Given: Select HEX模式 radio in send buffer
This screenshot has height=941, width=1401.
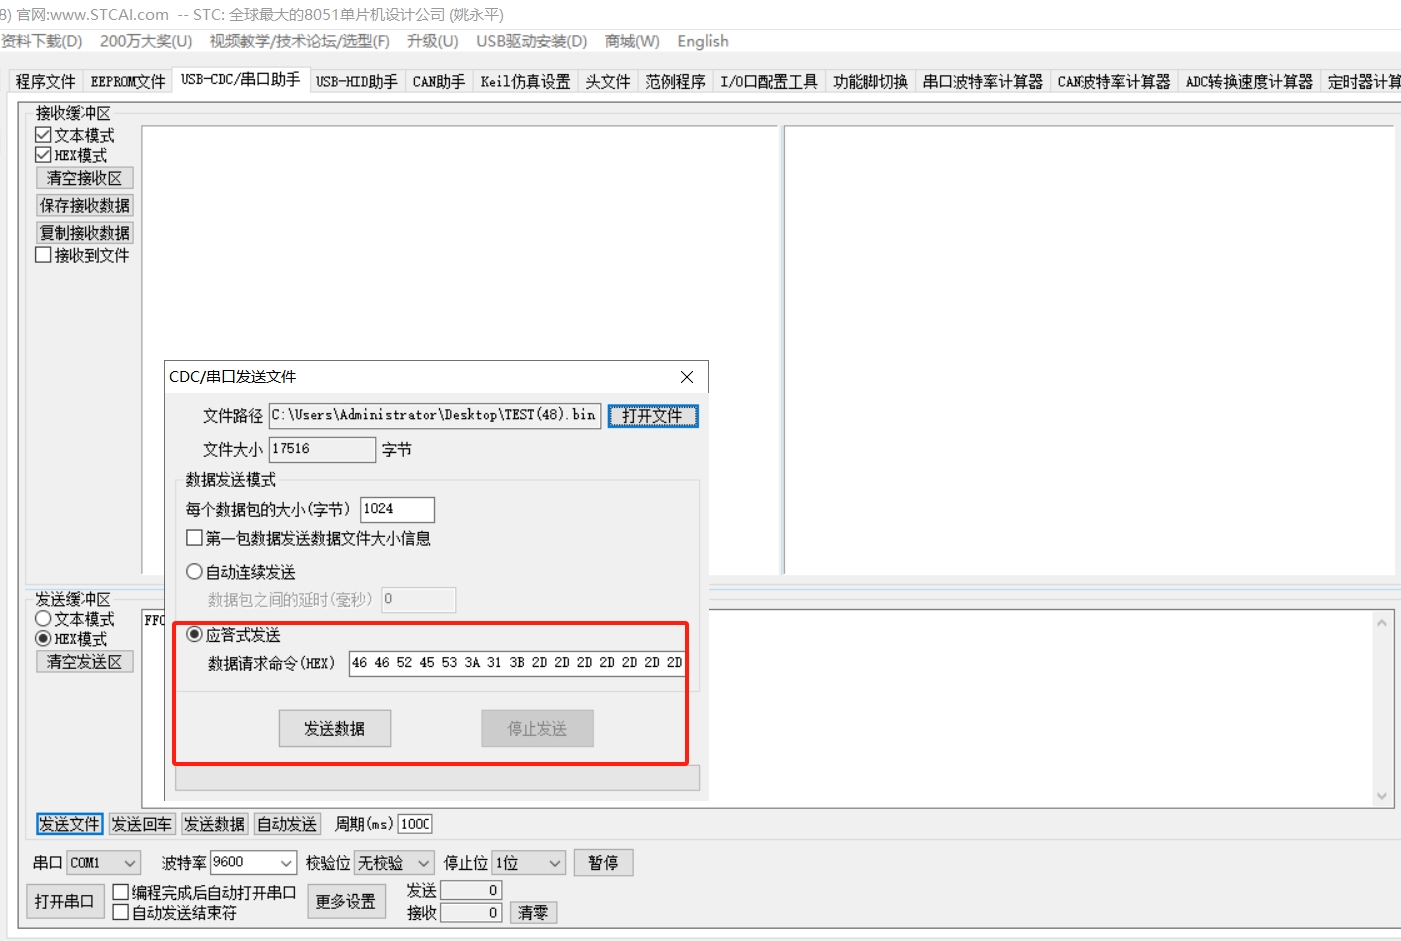Looking at the screenshot, I should (43, 638).
